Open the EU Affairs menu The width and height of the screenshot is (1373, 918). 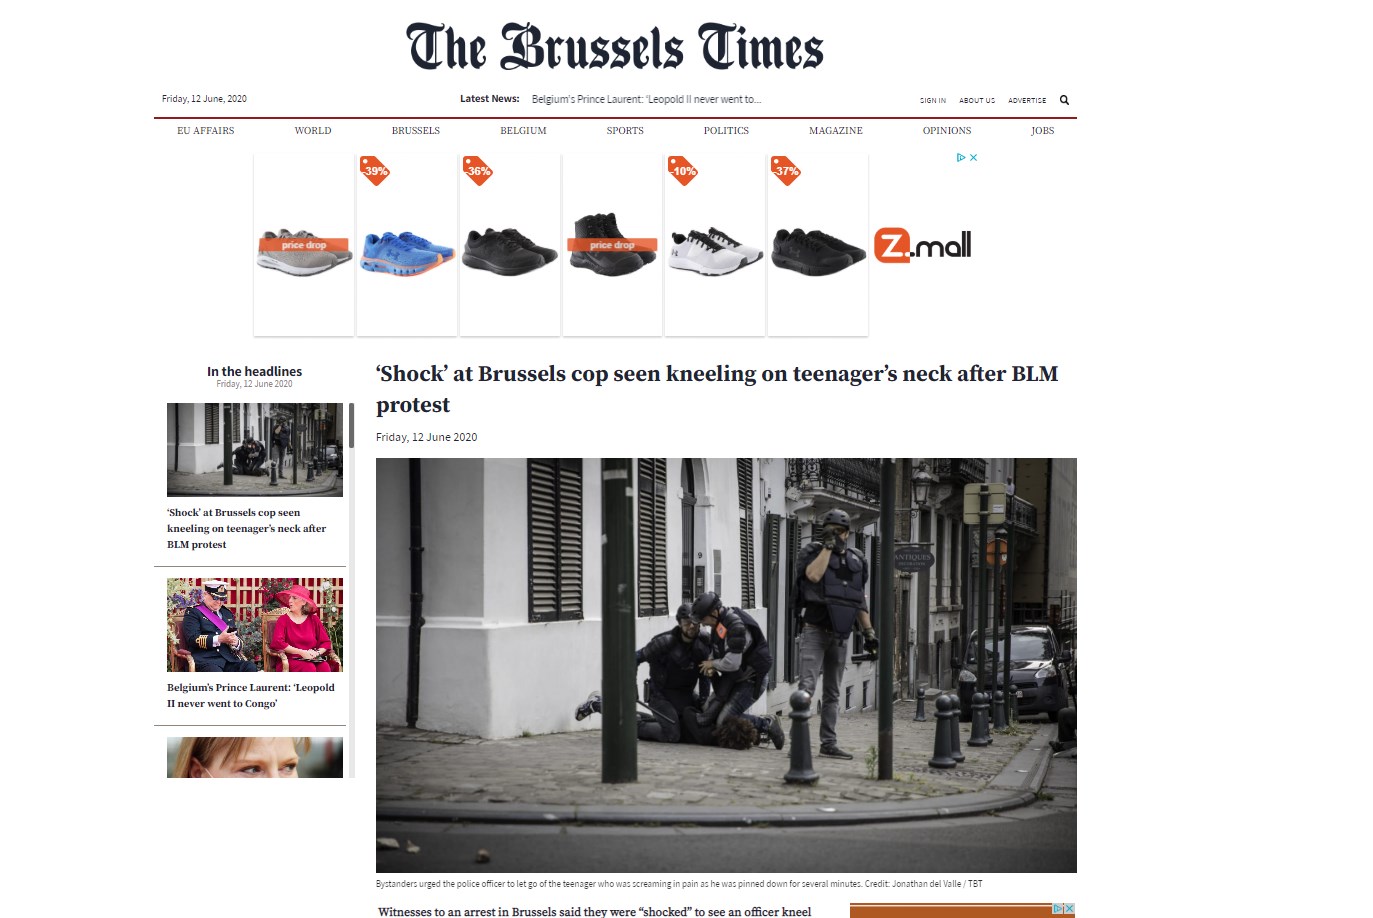click(x=205, y=131)
